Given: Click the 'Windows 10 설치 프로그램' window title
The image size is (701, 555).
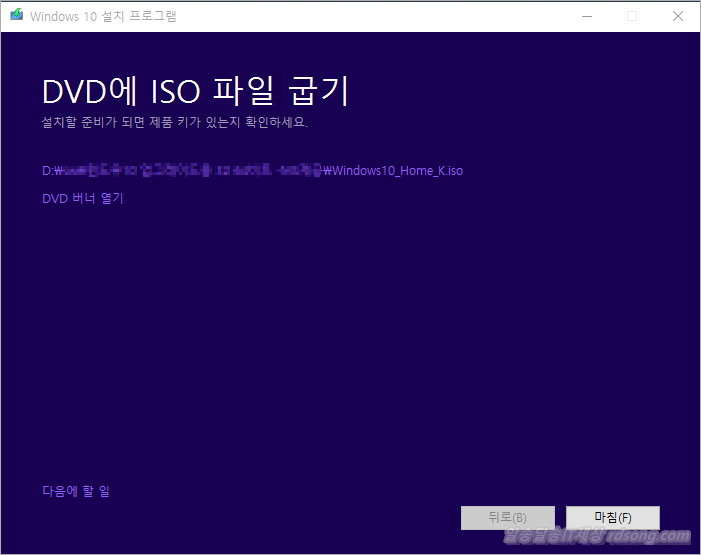Looking at the screenshot, I should pos(103,16).
